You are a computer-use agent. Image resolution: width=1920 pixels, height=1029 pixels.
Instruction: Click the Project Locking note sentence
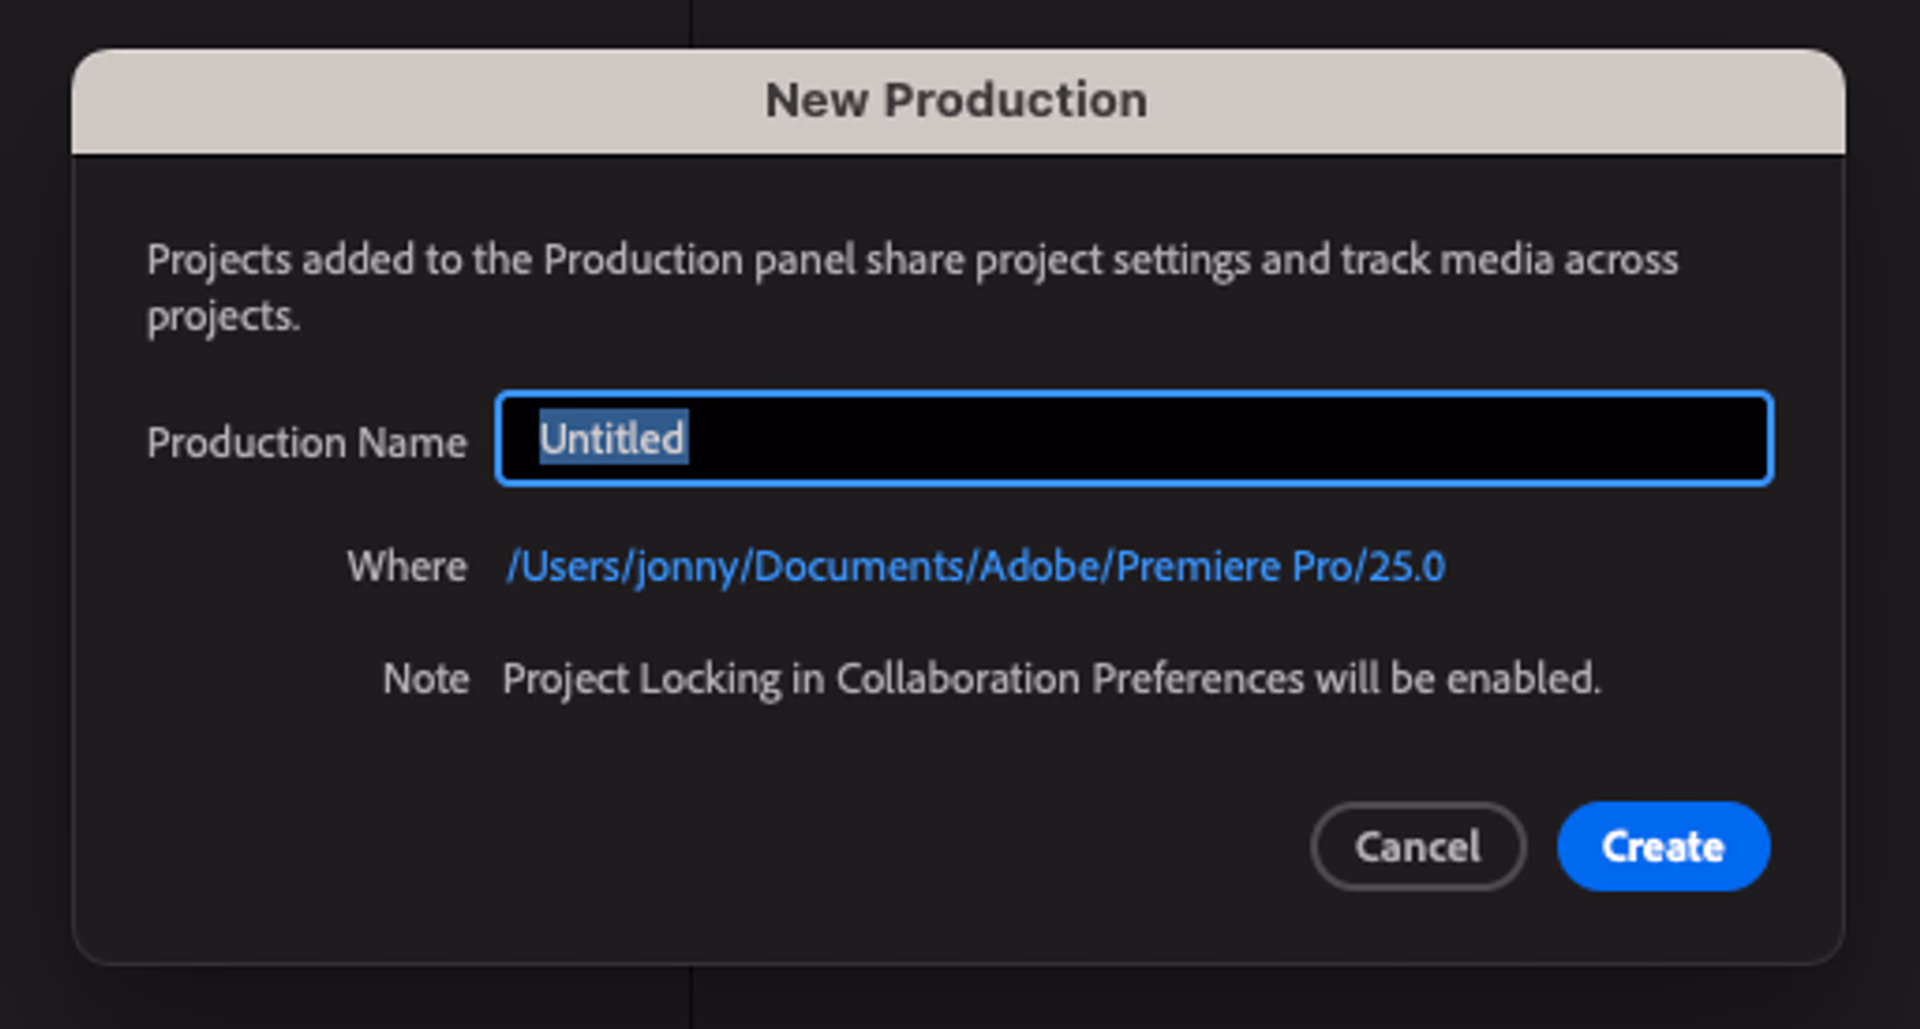click(x=1051, y=678)
